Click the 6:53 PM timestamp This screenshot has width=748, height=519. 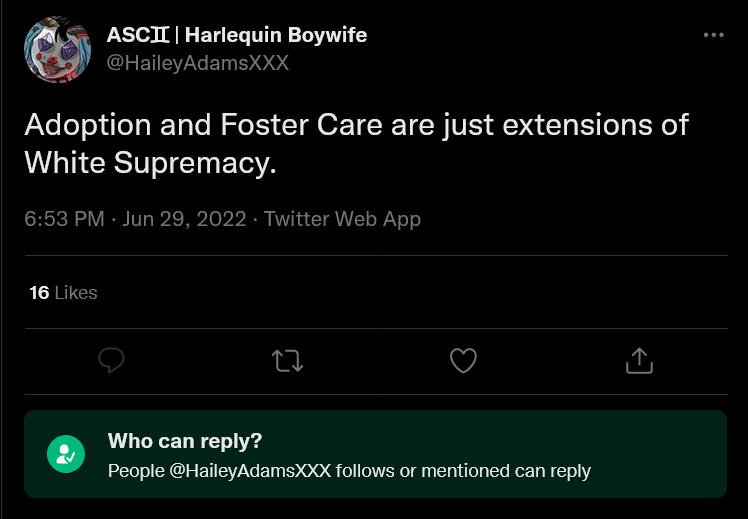click(64, 219)
